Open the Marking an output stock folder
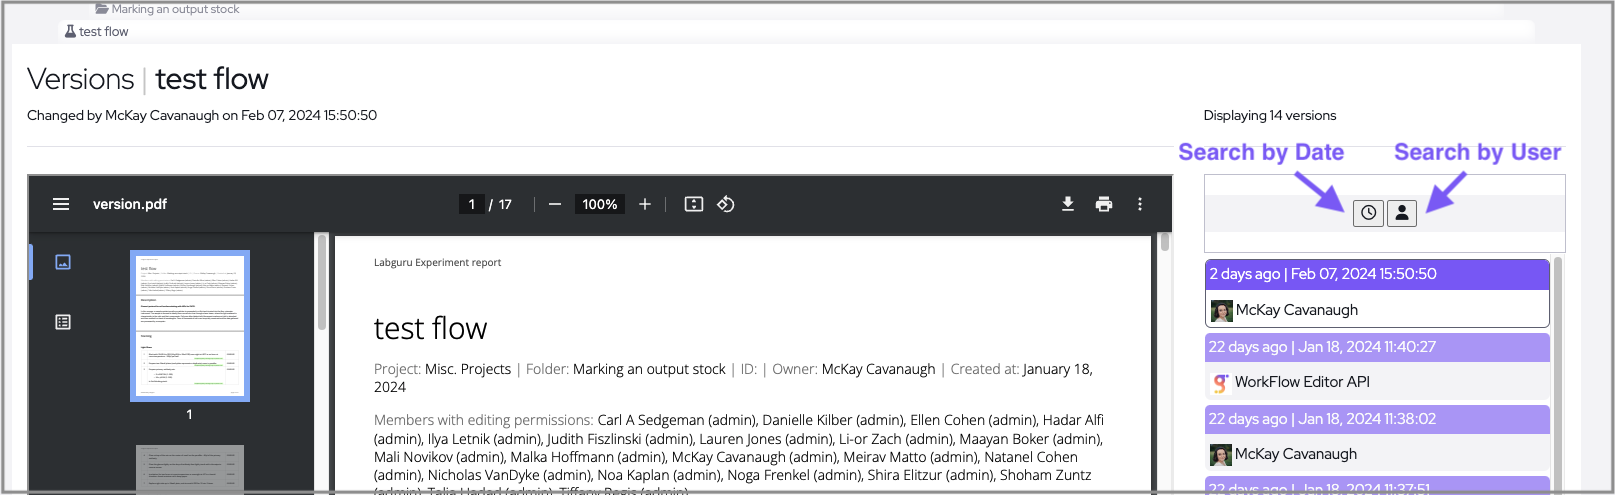The height and width of the screenshot is (495, 1615). (175, 9)
